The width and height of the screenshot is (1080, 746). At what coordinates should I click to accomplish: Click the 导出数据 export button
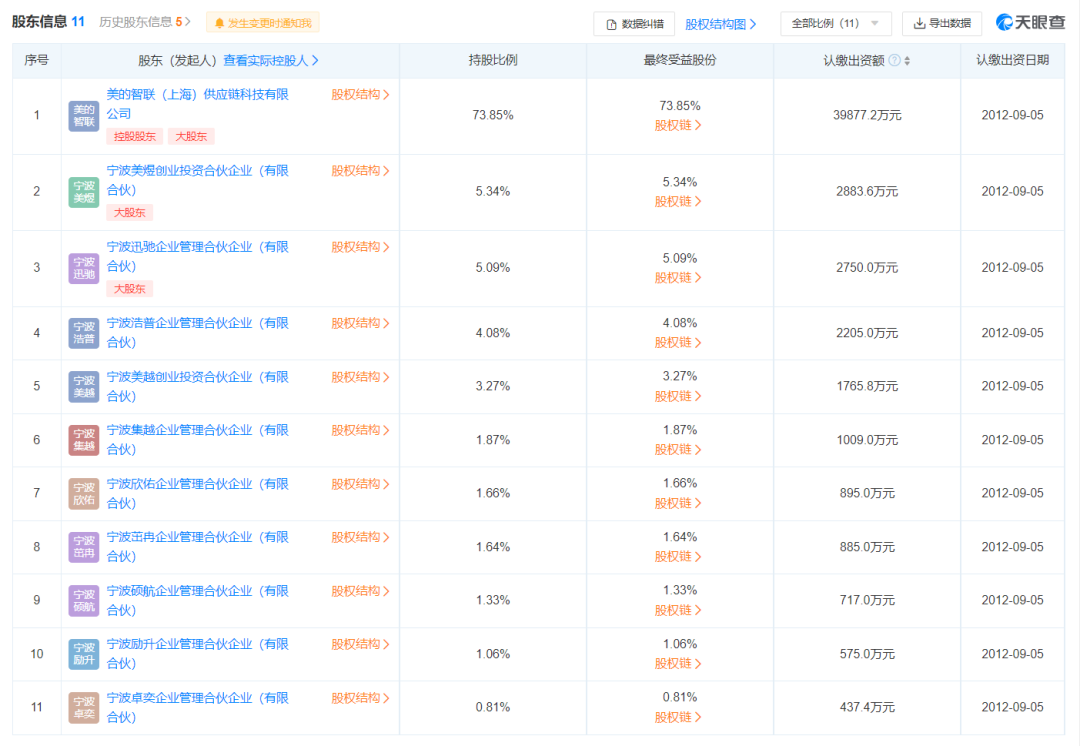pos(942,23)
